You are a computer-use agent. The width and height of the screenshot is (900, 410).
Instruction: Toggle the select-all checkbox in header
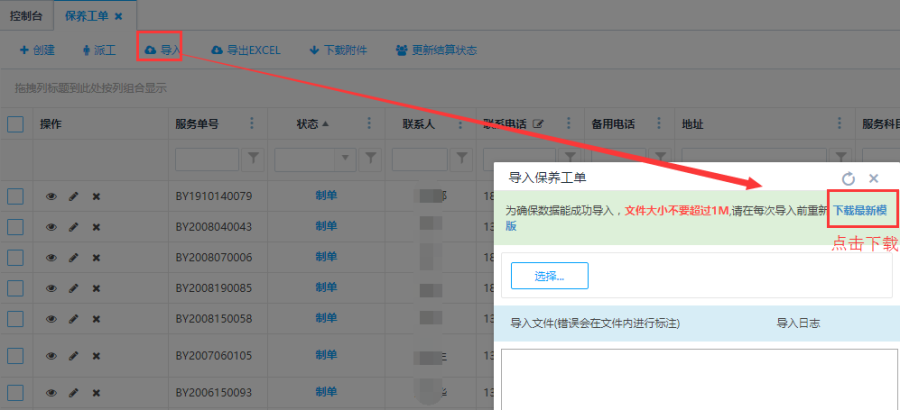coord(15,124)
